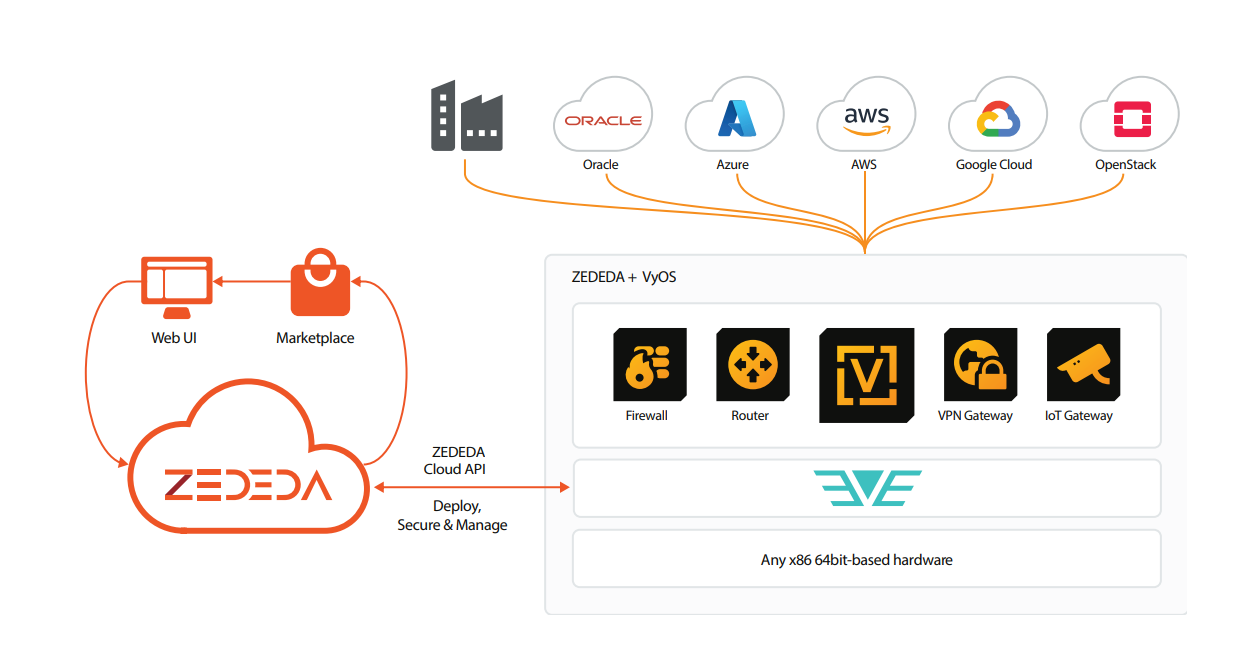
Task: Click the factory buildings icon
Action: pyautogui.click(x=467, y=116)
